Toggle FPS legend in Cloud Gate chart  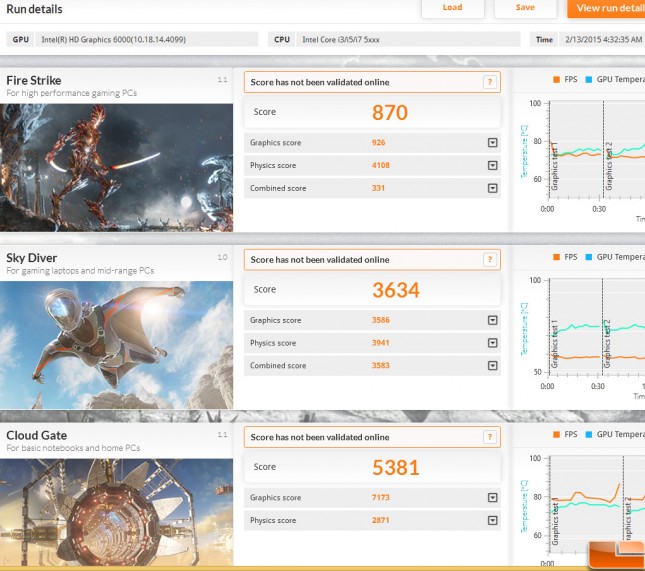[x=565, y=434]
